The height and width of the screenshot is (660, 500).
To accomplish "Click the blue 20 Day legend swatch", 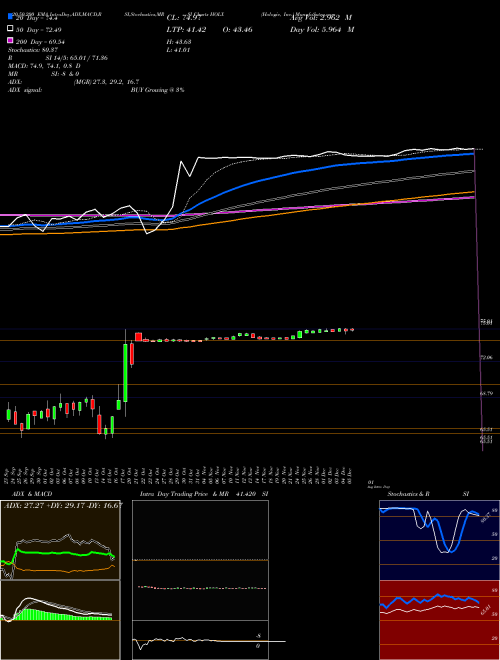I will click(10, 17).
